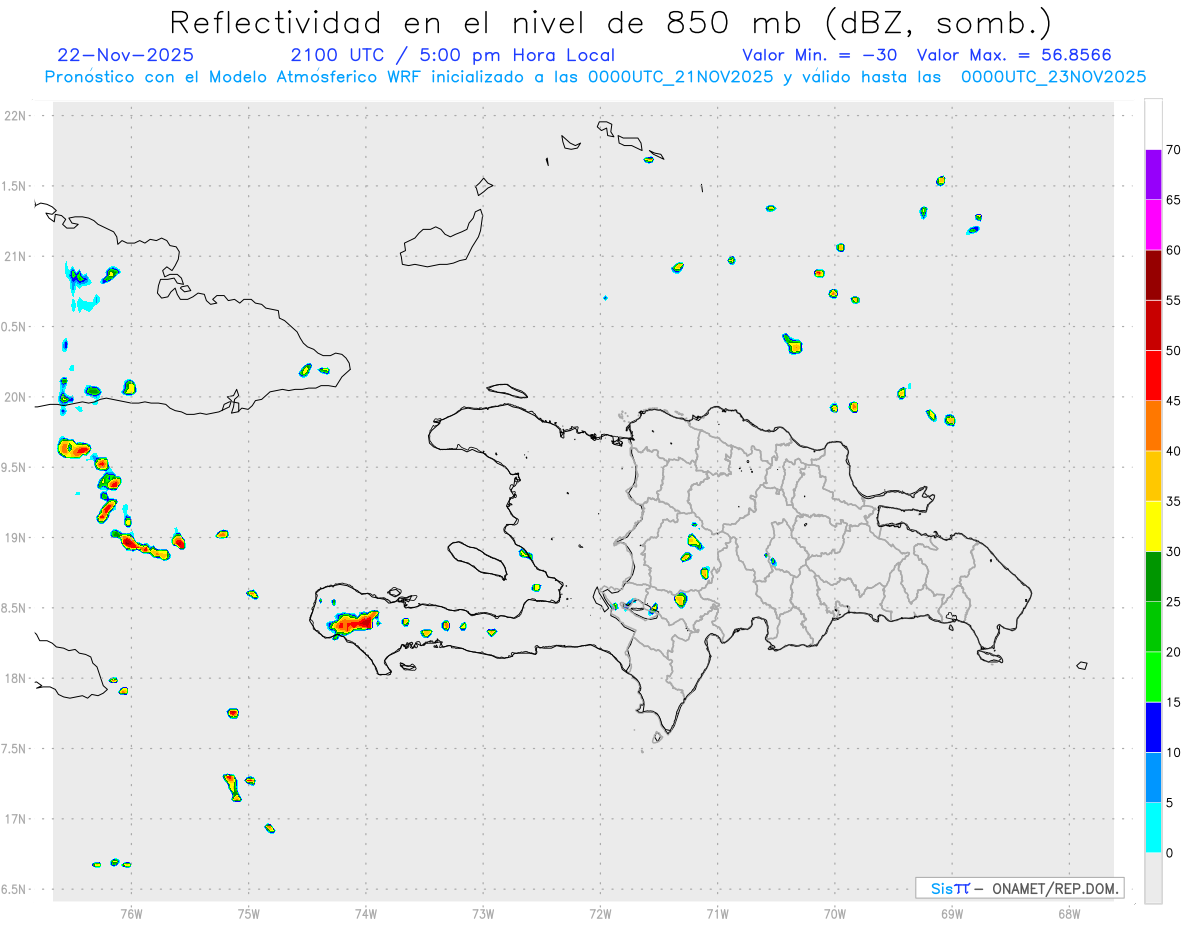The height and width of the screenshot is (927, 1200).
Task: Click the '74W' longitude label
Action: pos(366,913)
